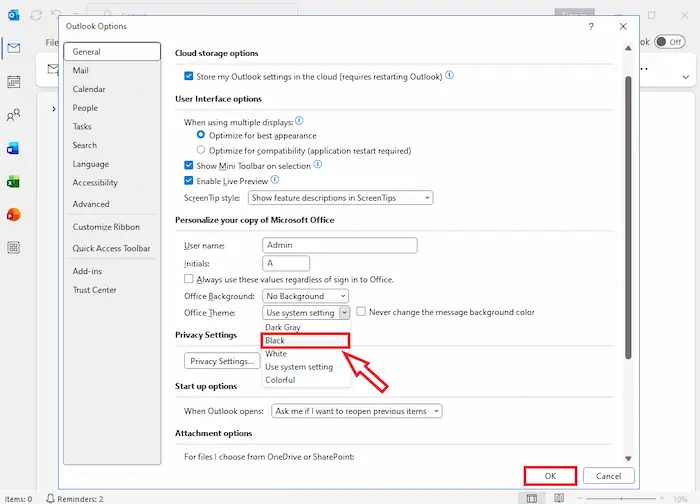This screenshot has width=700, height=504.
Task: Collapse the Office Theme dropdown arrow
Action: tap(344, 312)
